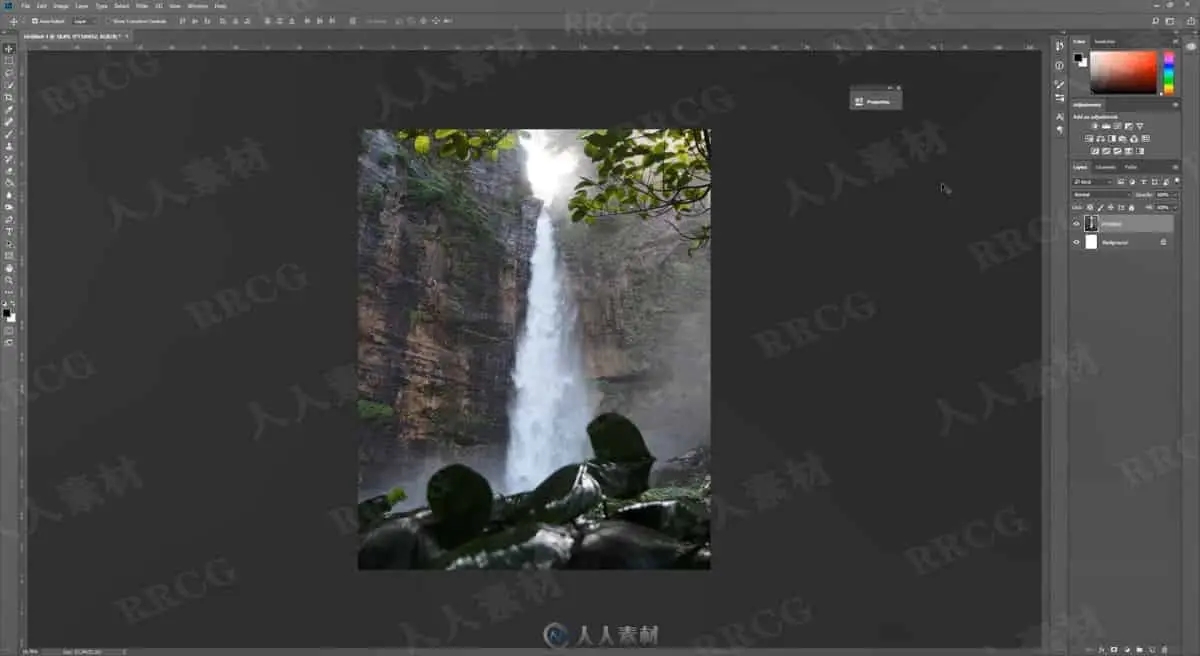Click align left edges in options bar
Image resolution: width=1200 pixels, height=656 pixels.
[x=222, y=21]
